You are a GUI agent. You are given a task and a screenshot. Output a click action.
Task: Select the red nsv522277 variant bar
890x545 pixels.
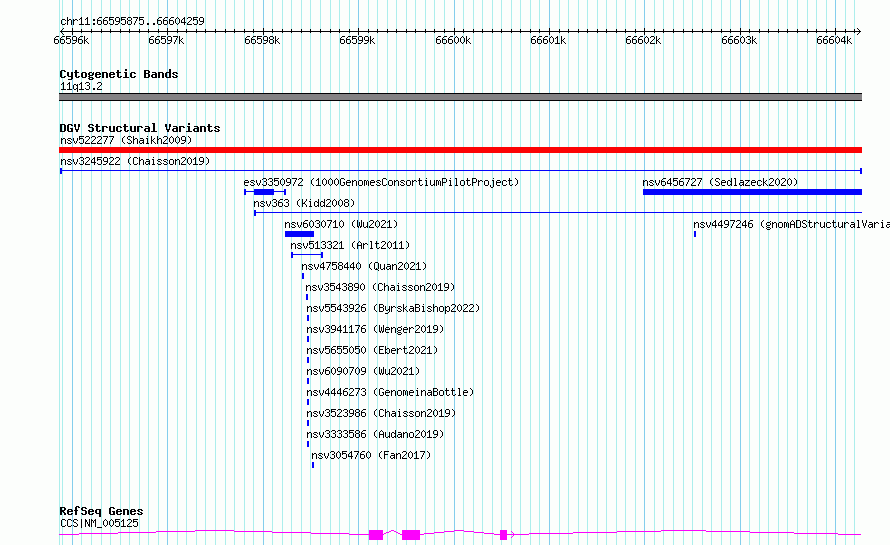click(460, 150)
